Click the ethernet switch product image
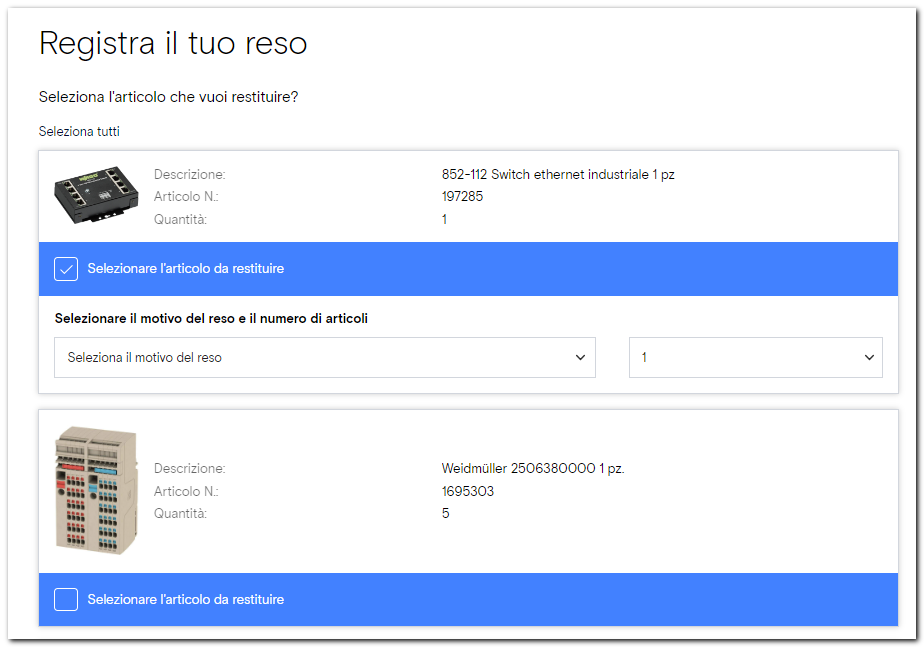Screen dimensions: 924x647 coord(96,196)
